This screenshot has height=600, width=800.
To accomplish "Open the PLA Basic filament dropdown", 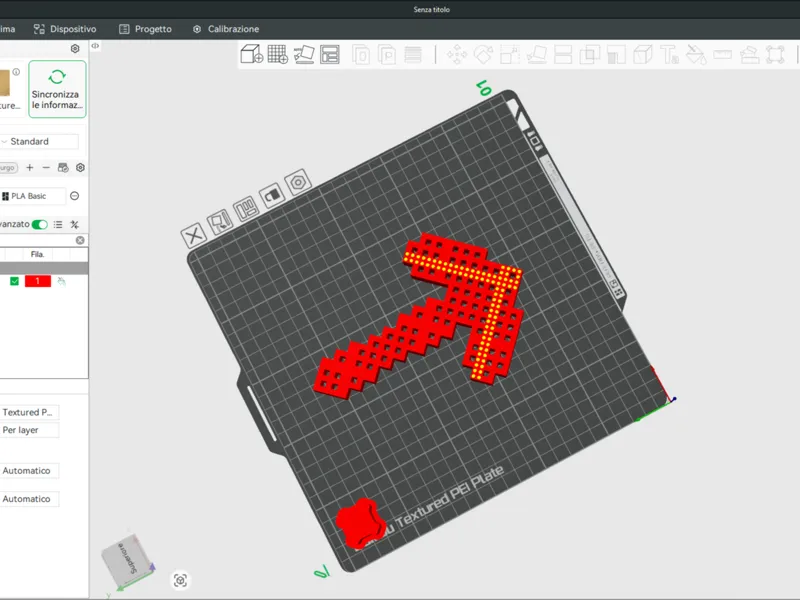I will coord(33,196).
